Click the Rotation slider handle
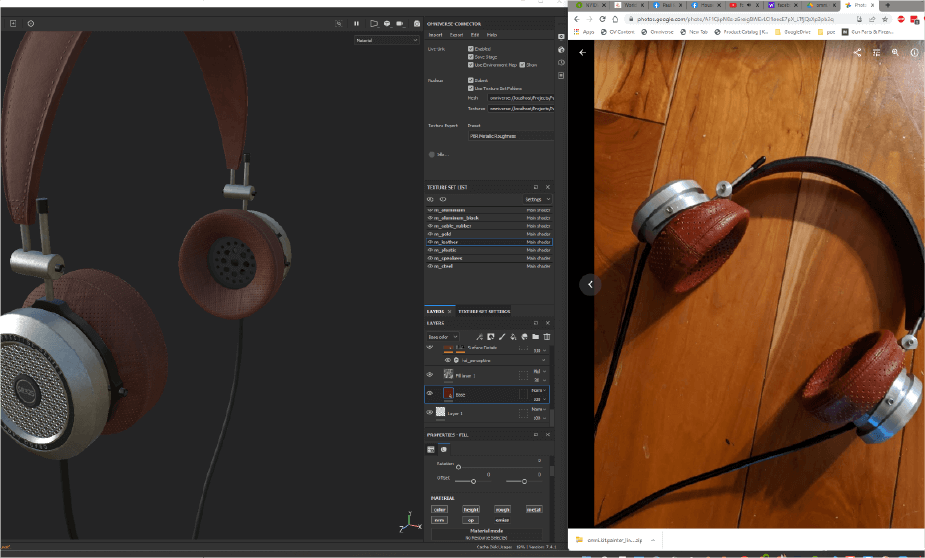 tap(459, 467)
